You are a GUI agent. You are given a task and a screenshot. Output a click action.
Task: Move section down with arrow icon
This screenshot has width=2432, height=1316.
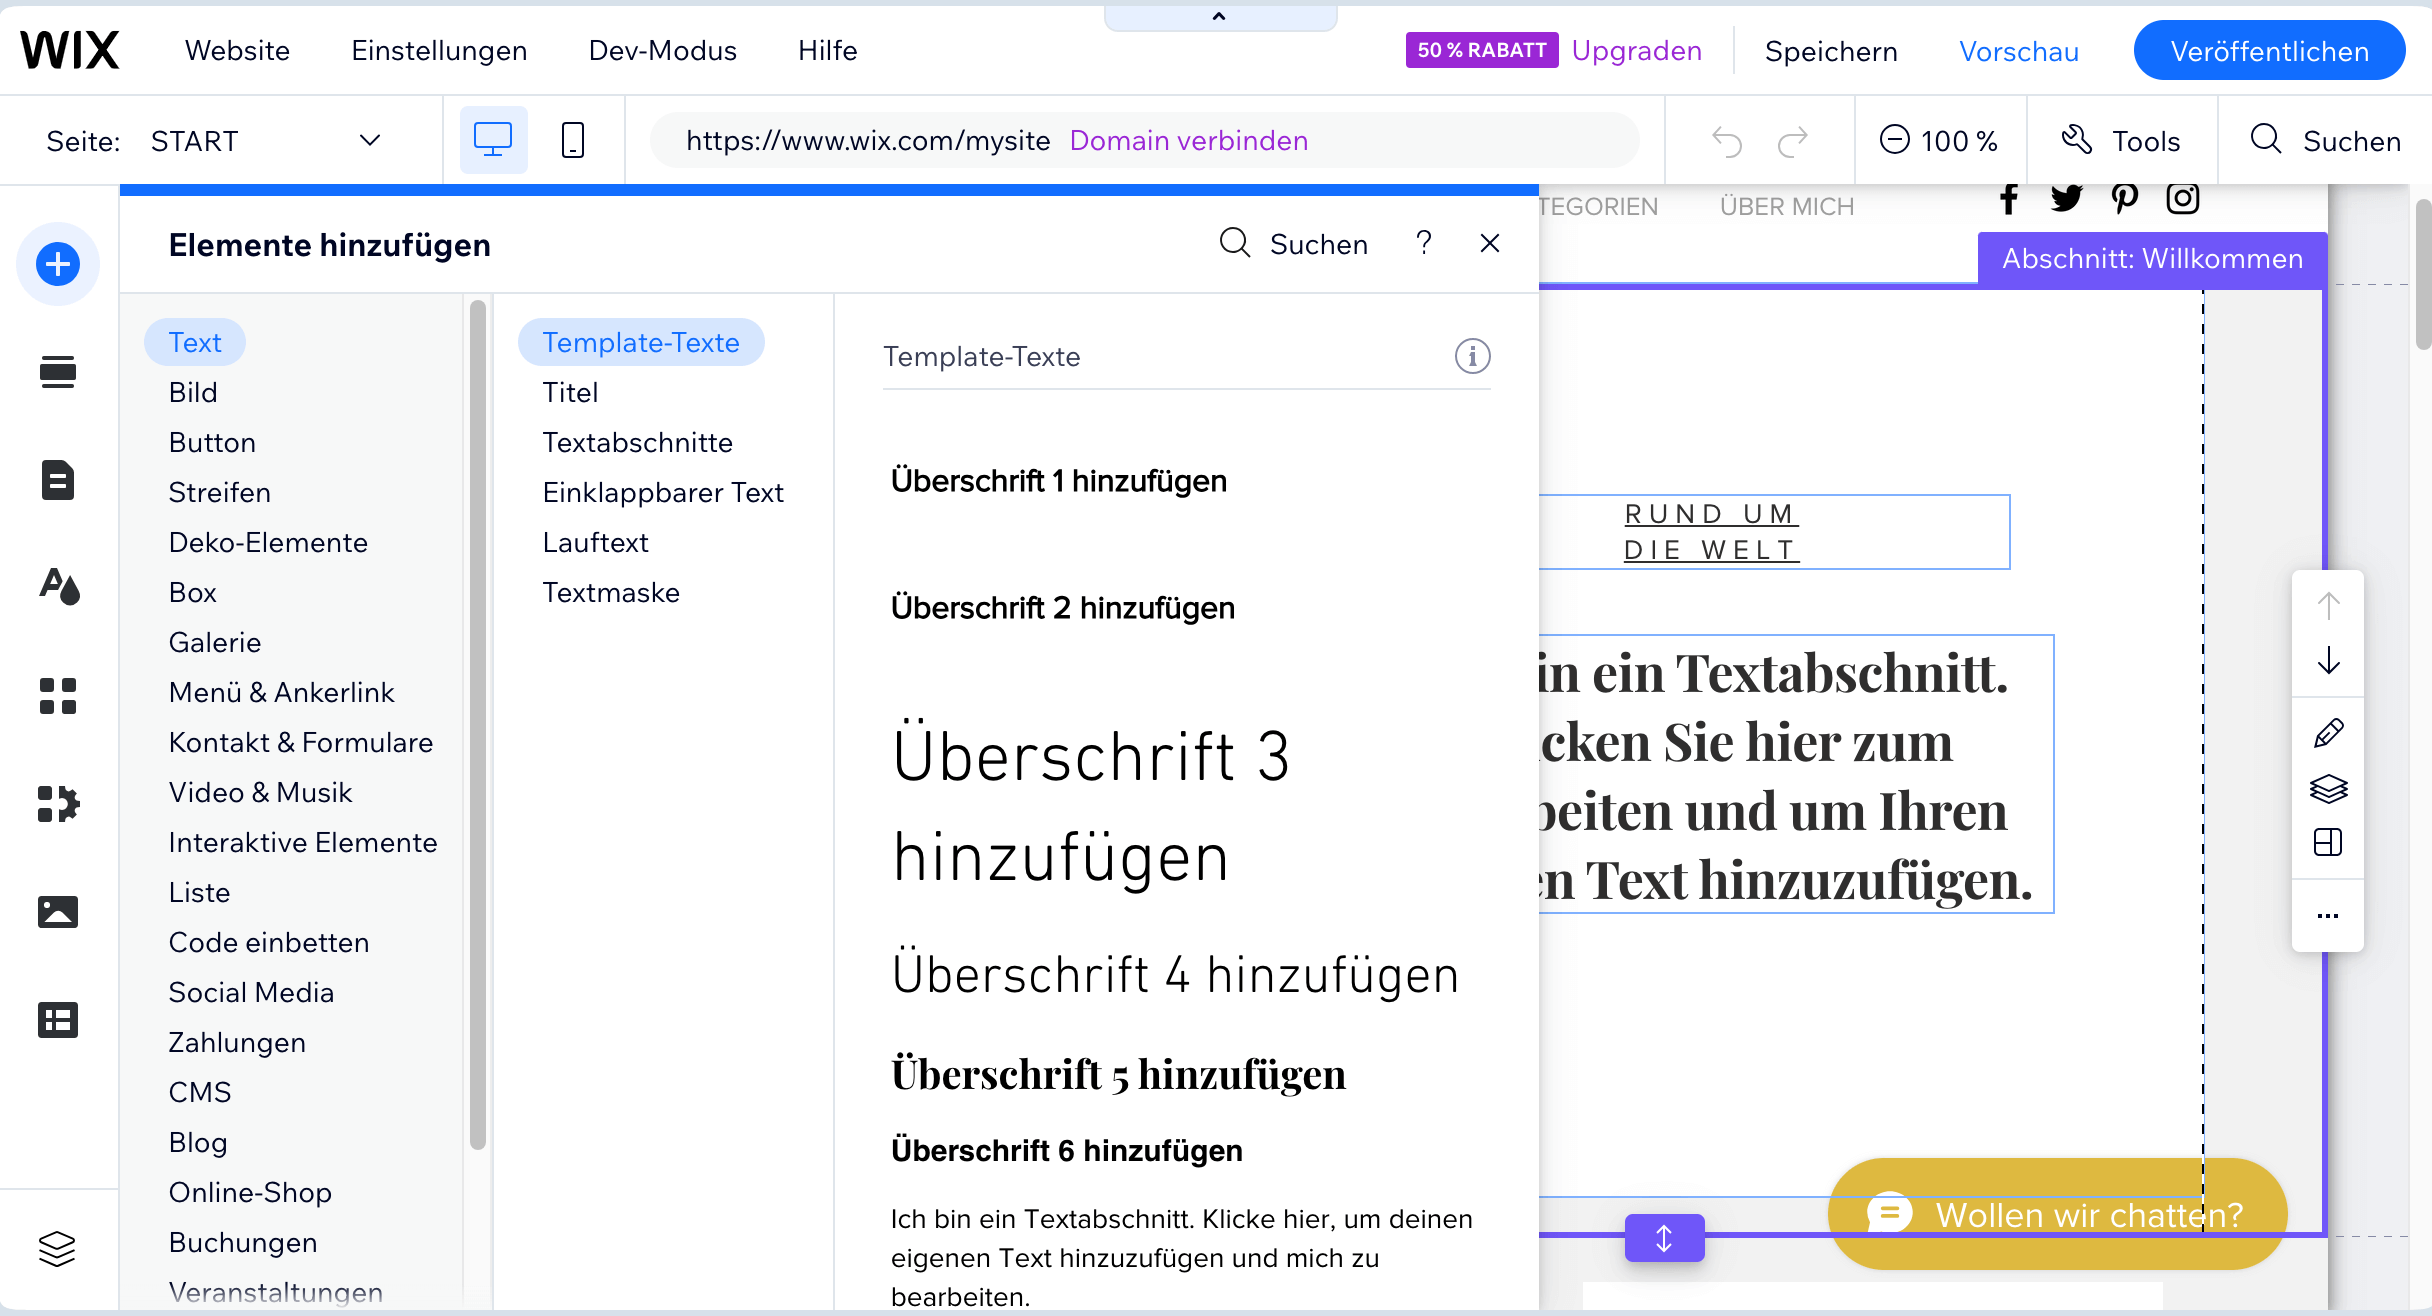(x=2328, y=661)
